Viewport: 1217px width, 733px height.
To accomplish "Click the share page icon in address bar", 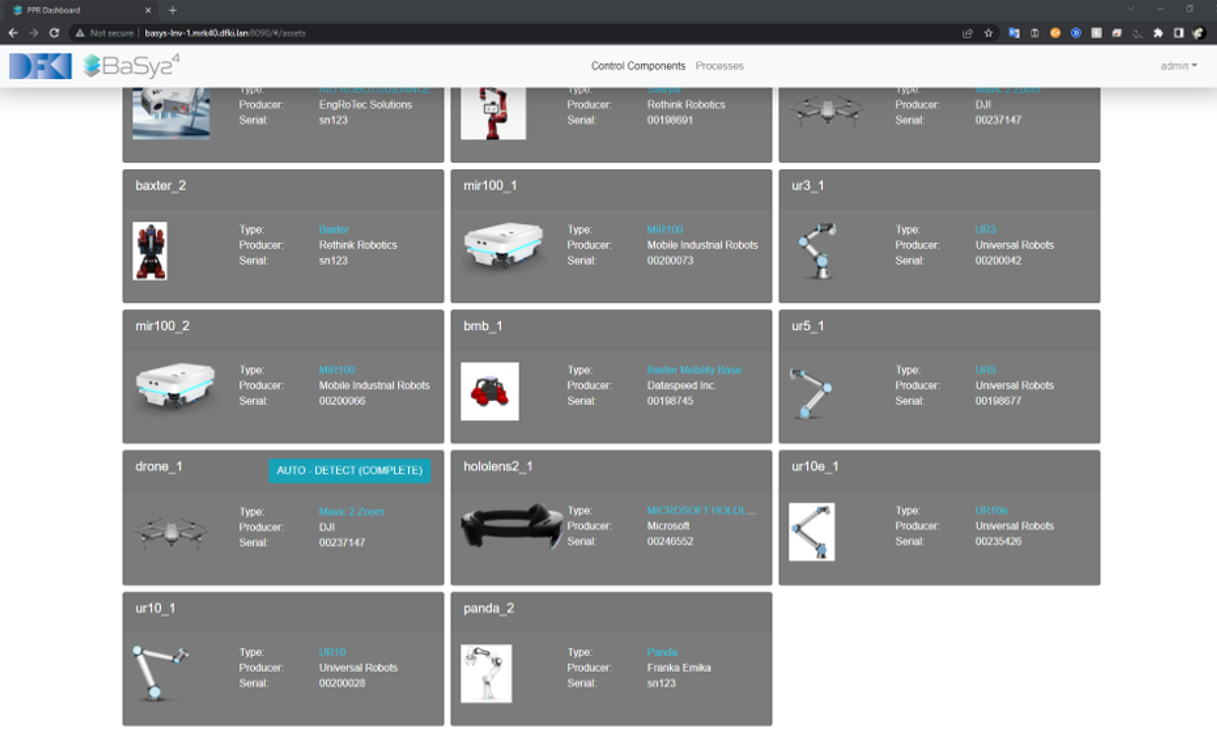I will point(967,33).
